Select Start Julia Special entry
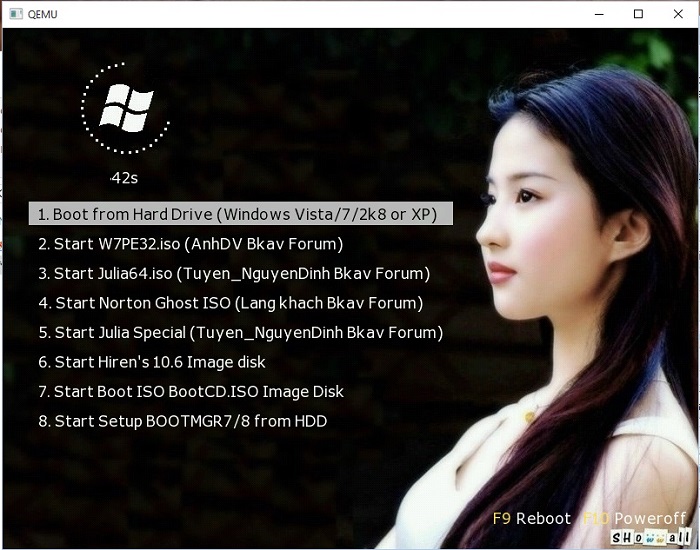Image resolution: width=700 pixels, height=550 pixels. pos(241,332)
